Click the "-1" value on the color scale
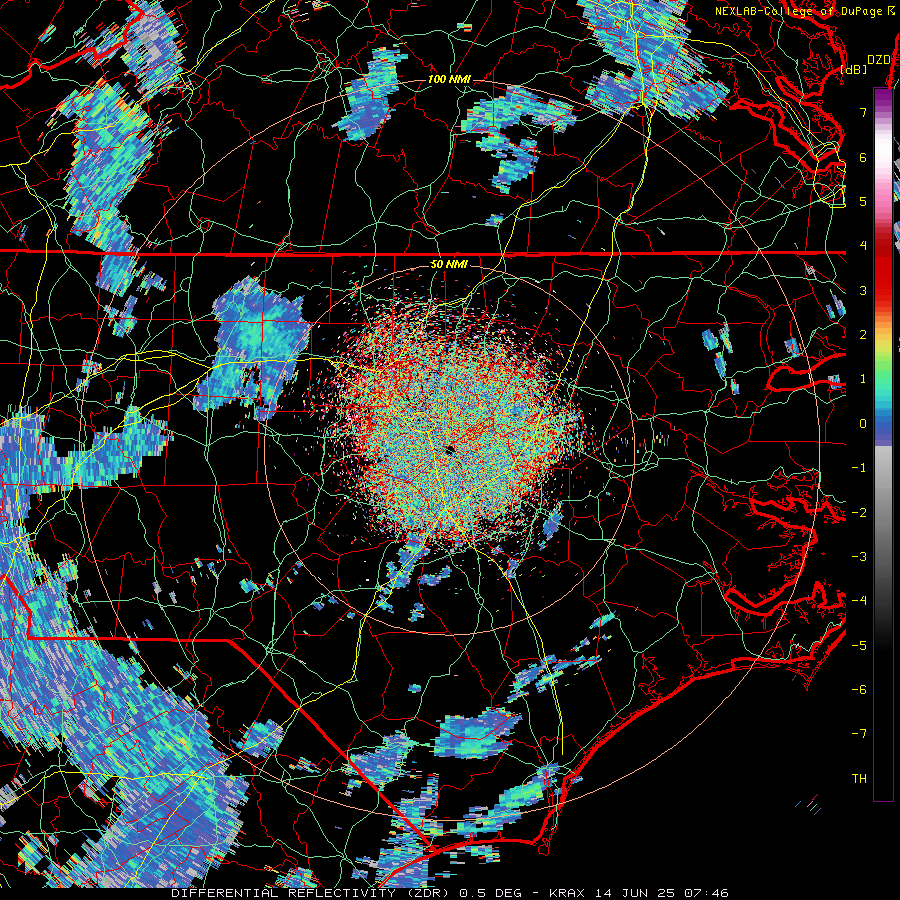Viewport: 900px width, 900px height. (859, 468)
